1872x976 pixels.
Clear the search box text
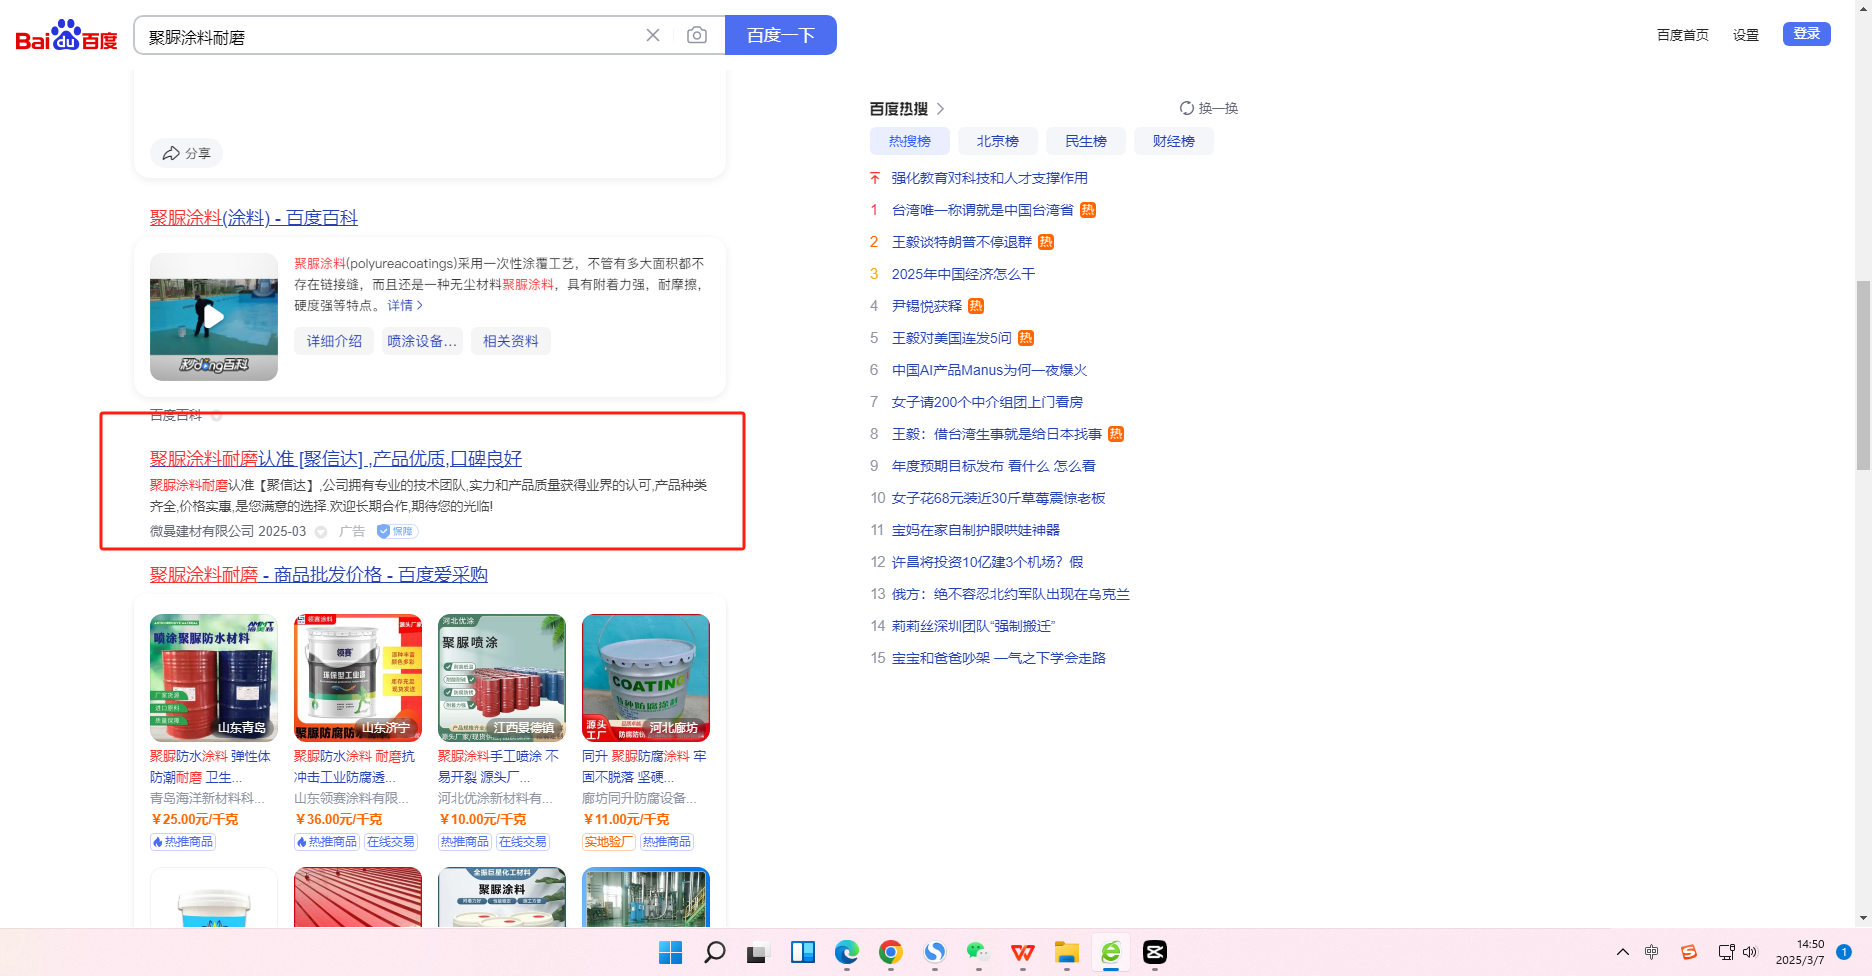click(x=653, y=36)
